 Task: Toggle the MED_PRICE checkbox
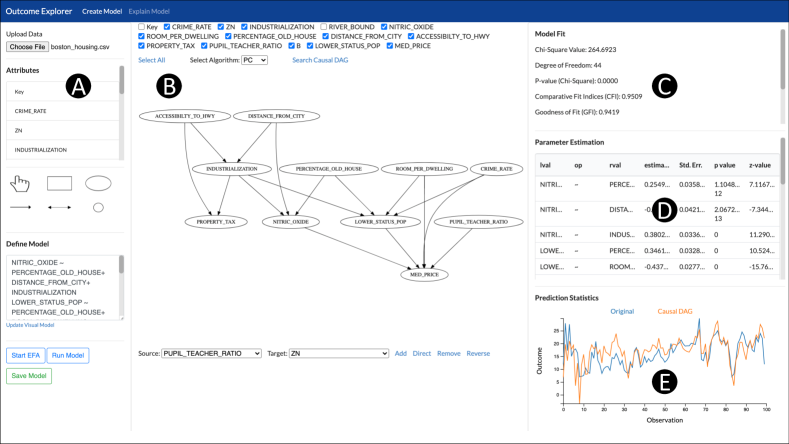pos(389,46)
